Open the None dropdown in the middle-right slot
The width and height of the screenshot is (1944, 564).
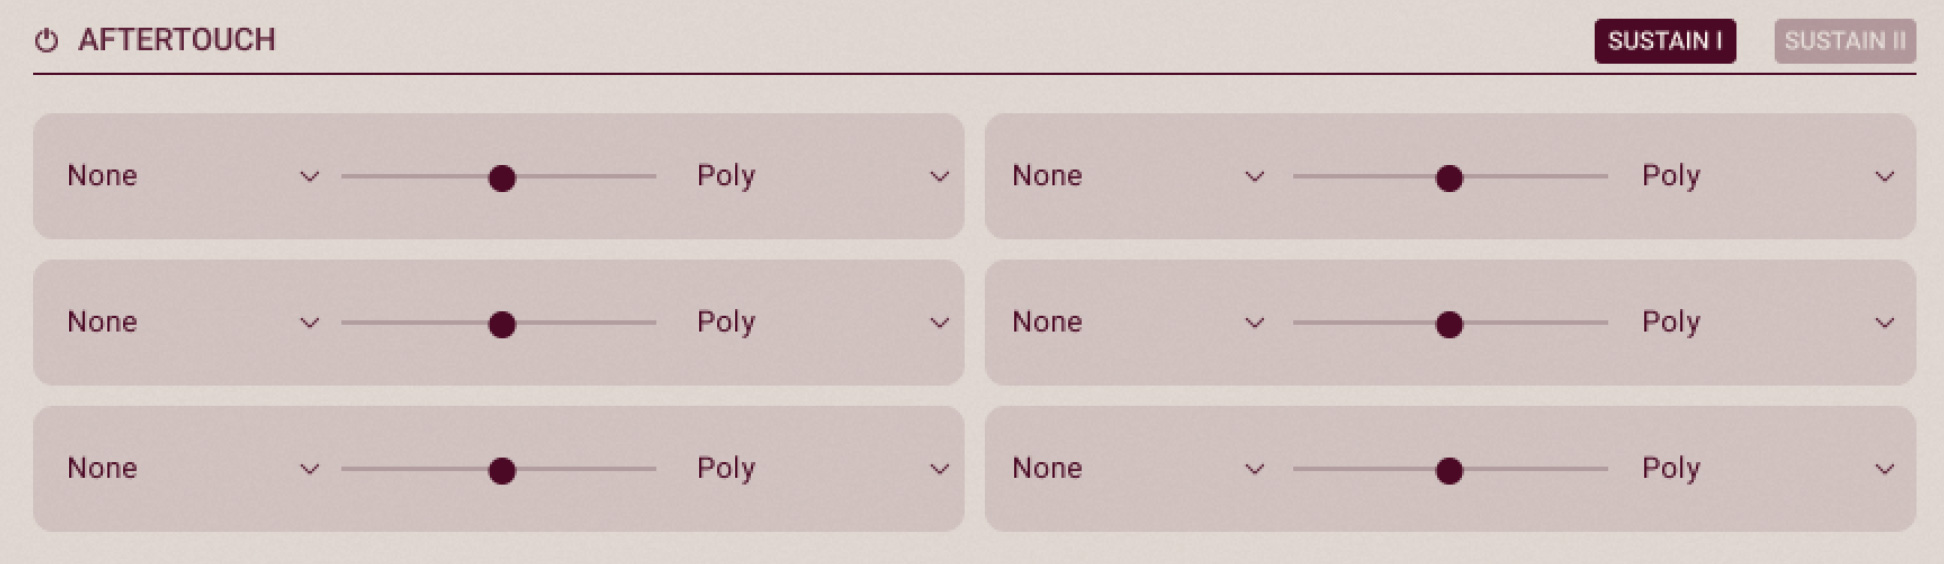tap(1137, 322)
